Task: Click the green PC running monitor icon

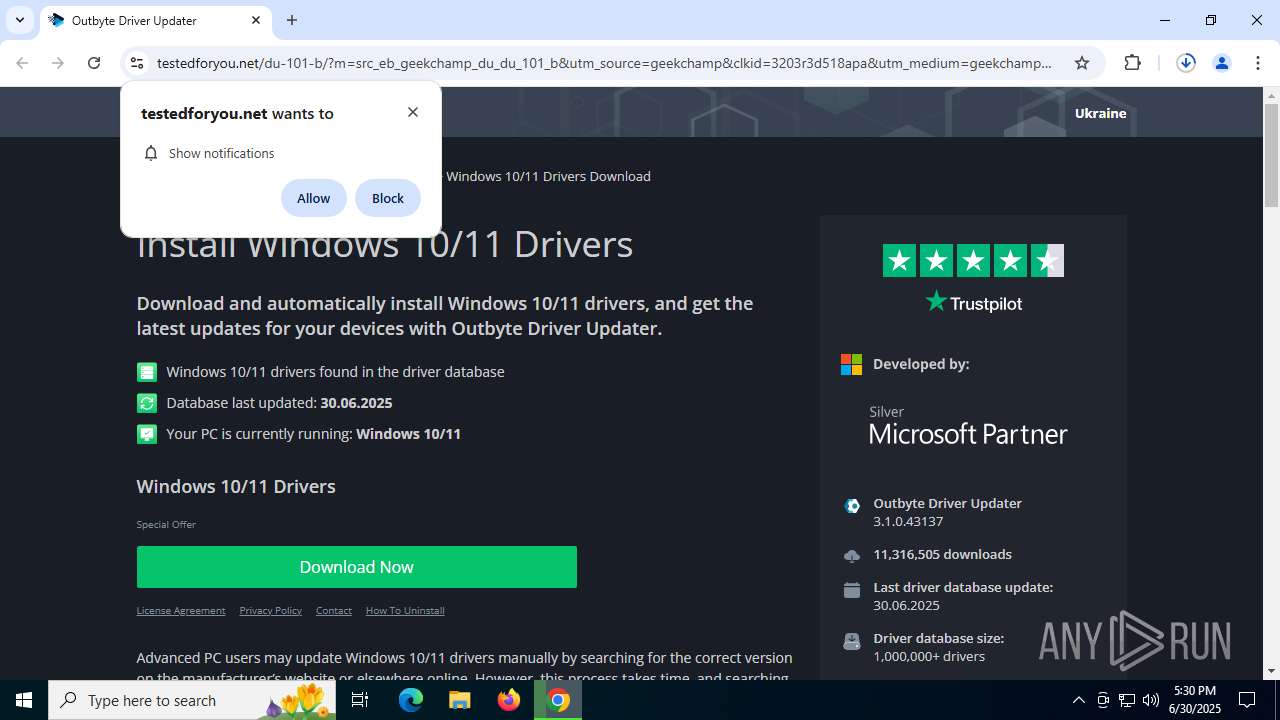Action: pos(147,434)
